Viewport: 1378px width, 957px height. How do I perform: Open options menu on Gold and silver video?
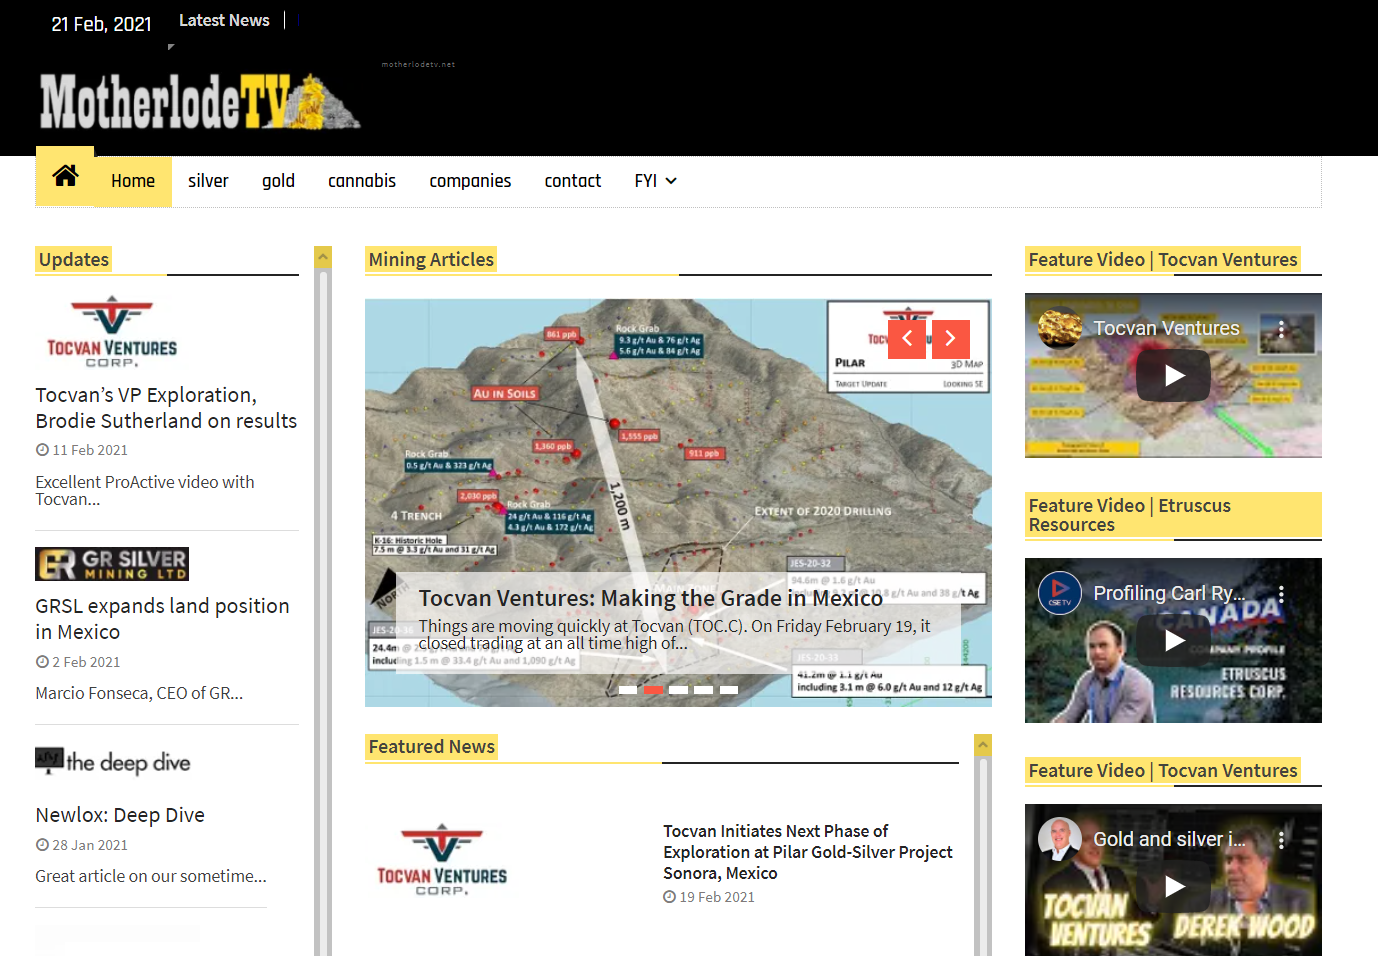pos(1281,840)
